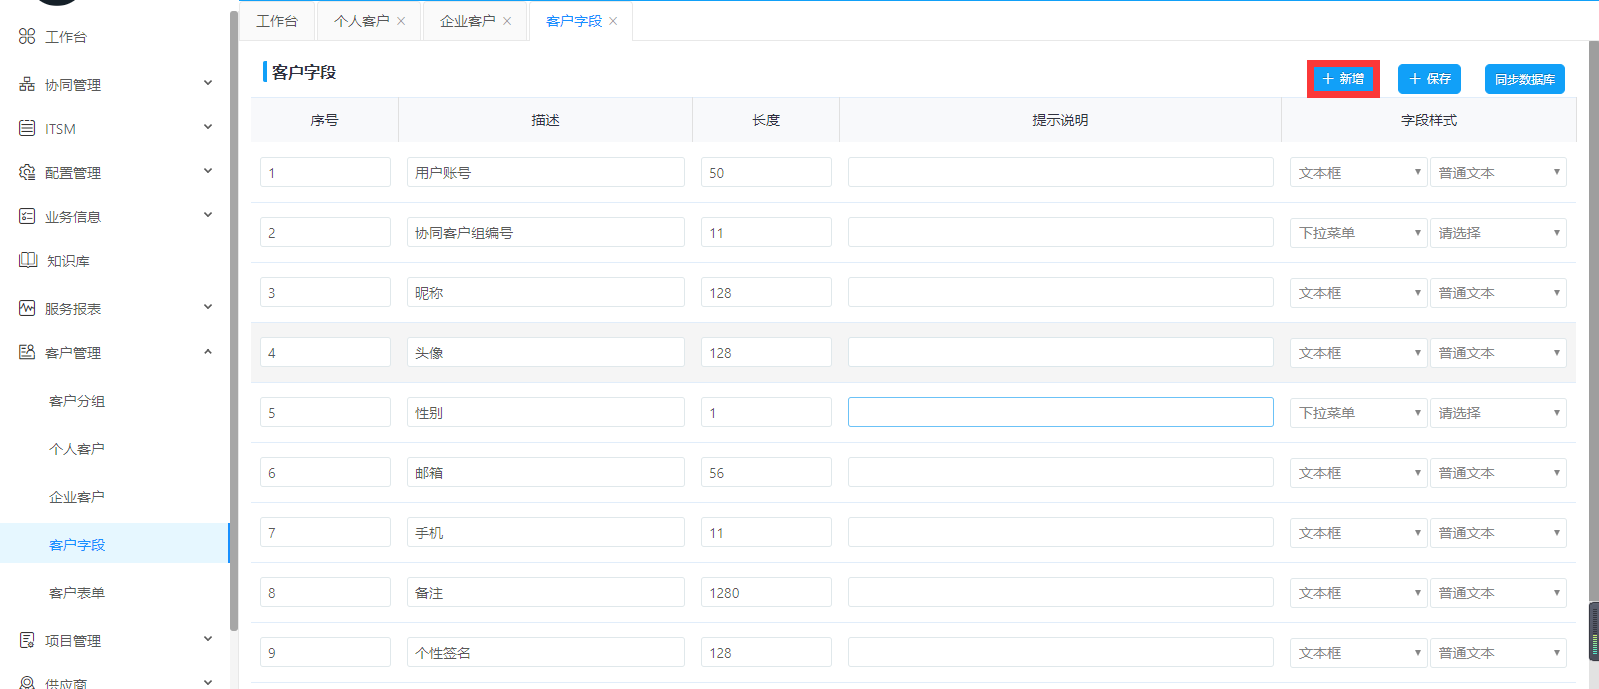
Task: Open 普通文本 dropdown in 昵称 row
Action: 1497,293
